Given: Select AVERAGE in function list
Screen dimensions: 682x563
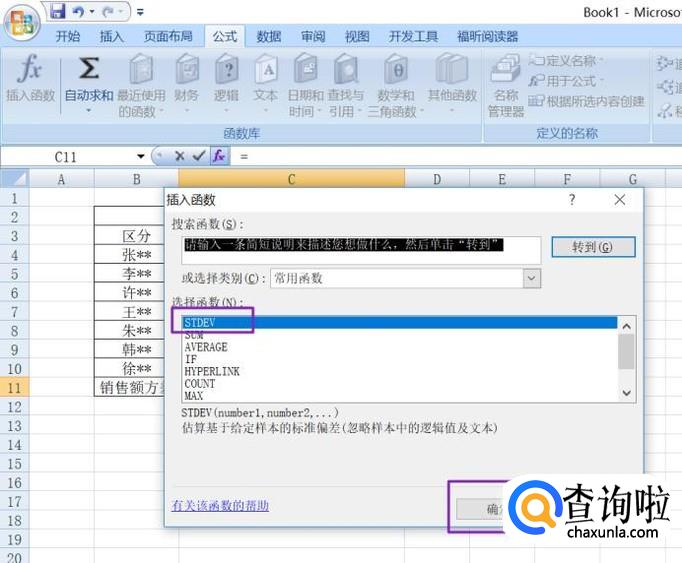Looking at the screenshot, I should click(x=399, y=347).
